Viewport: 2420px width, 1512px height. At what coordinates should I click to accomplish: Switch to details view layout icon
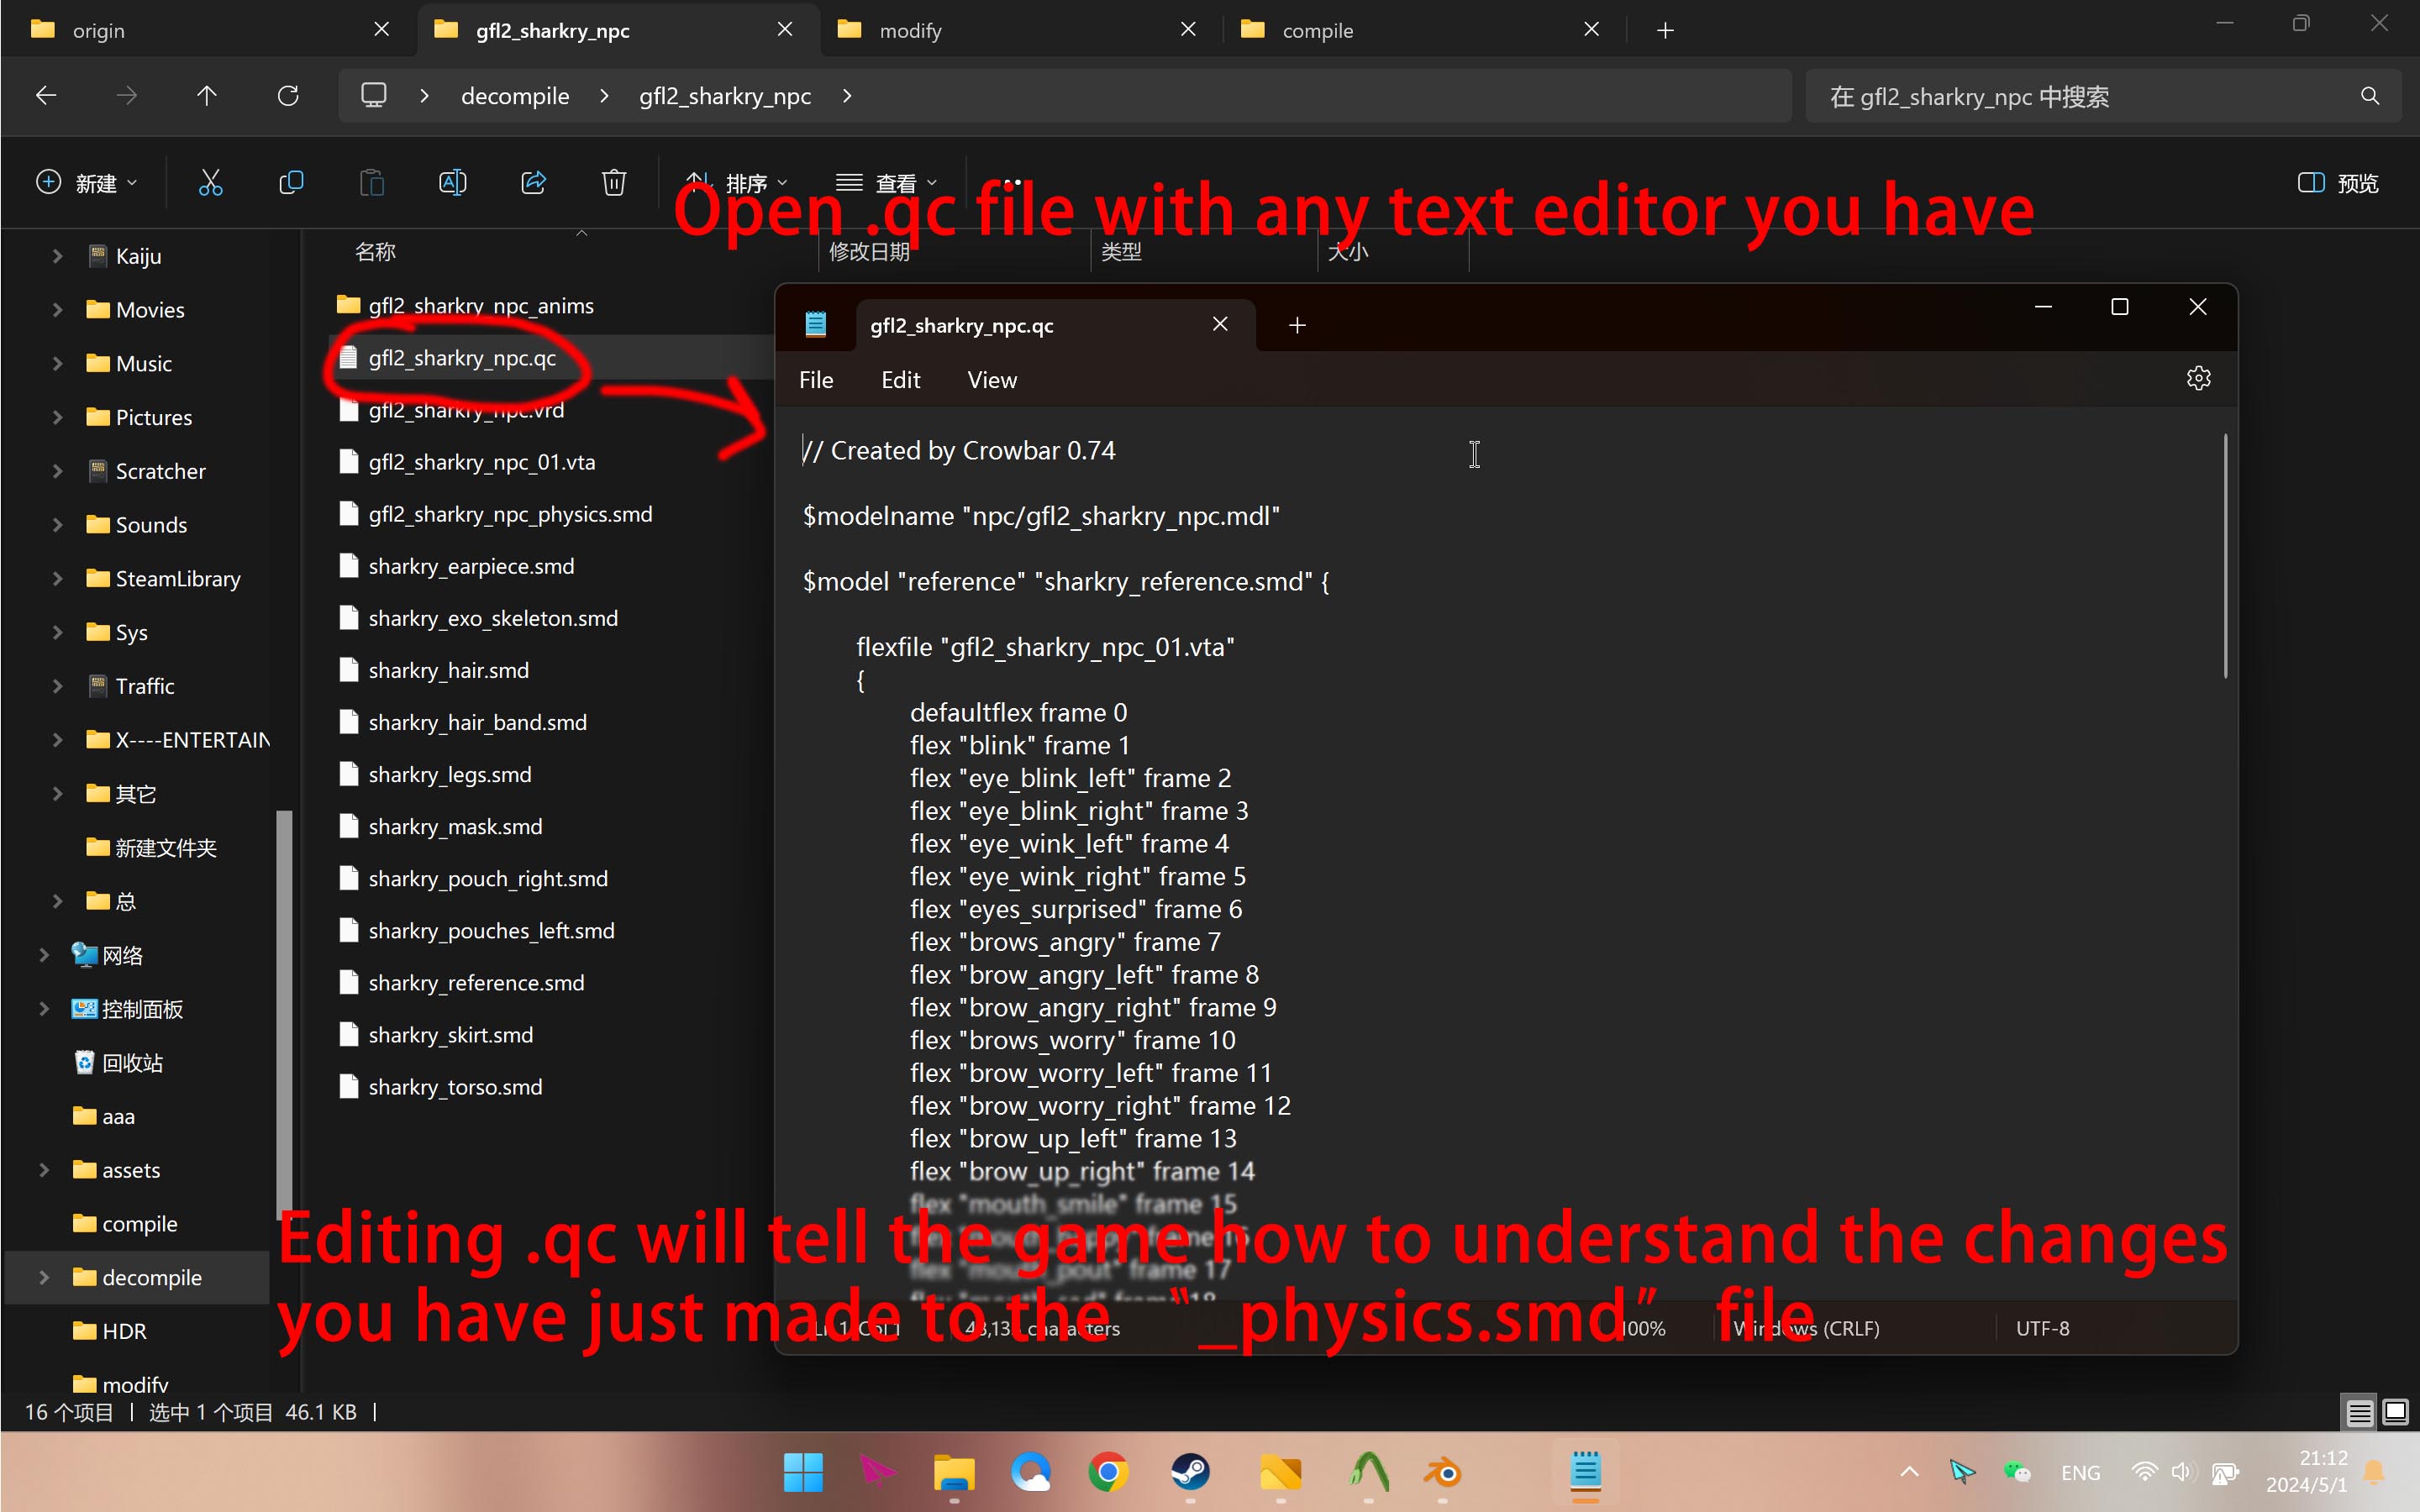pyautogui.click(x=2359, y=1412)
